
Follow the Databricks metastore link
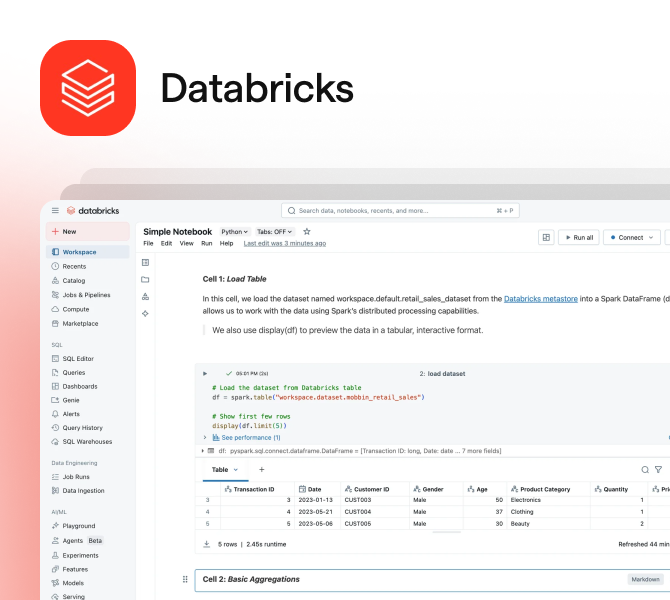[x=541, y=299]
